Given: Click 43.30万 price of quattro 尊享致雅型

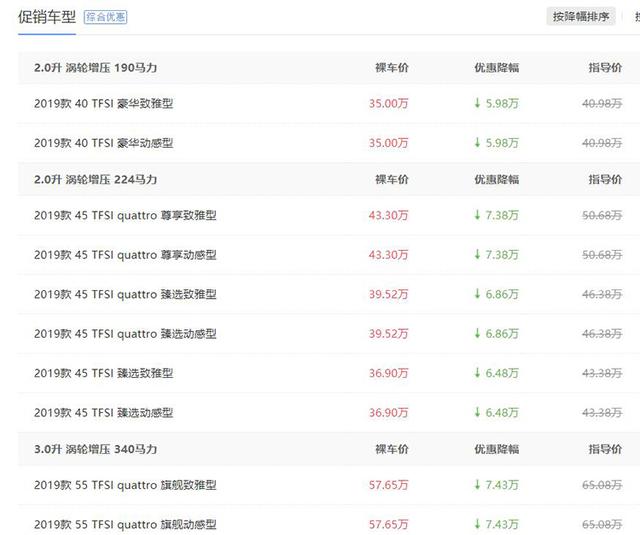Looking at the screenshot, I should point(388,215).
